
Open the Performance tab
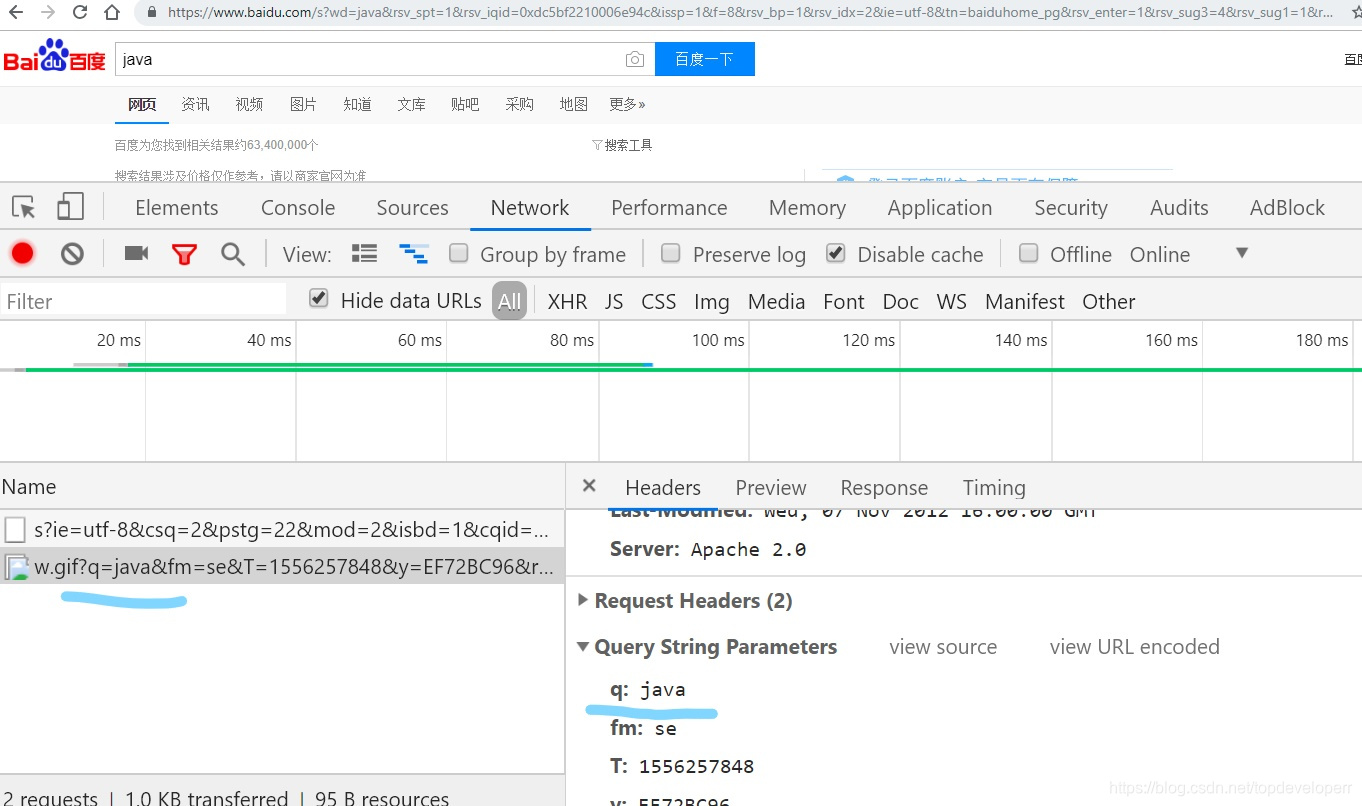tap(669, 208)
